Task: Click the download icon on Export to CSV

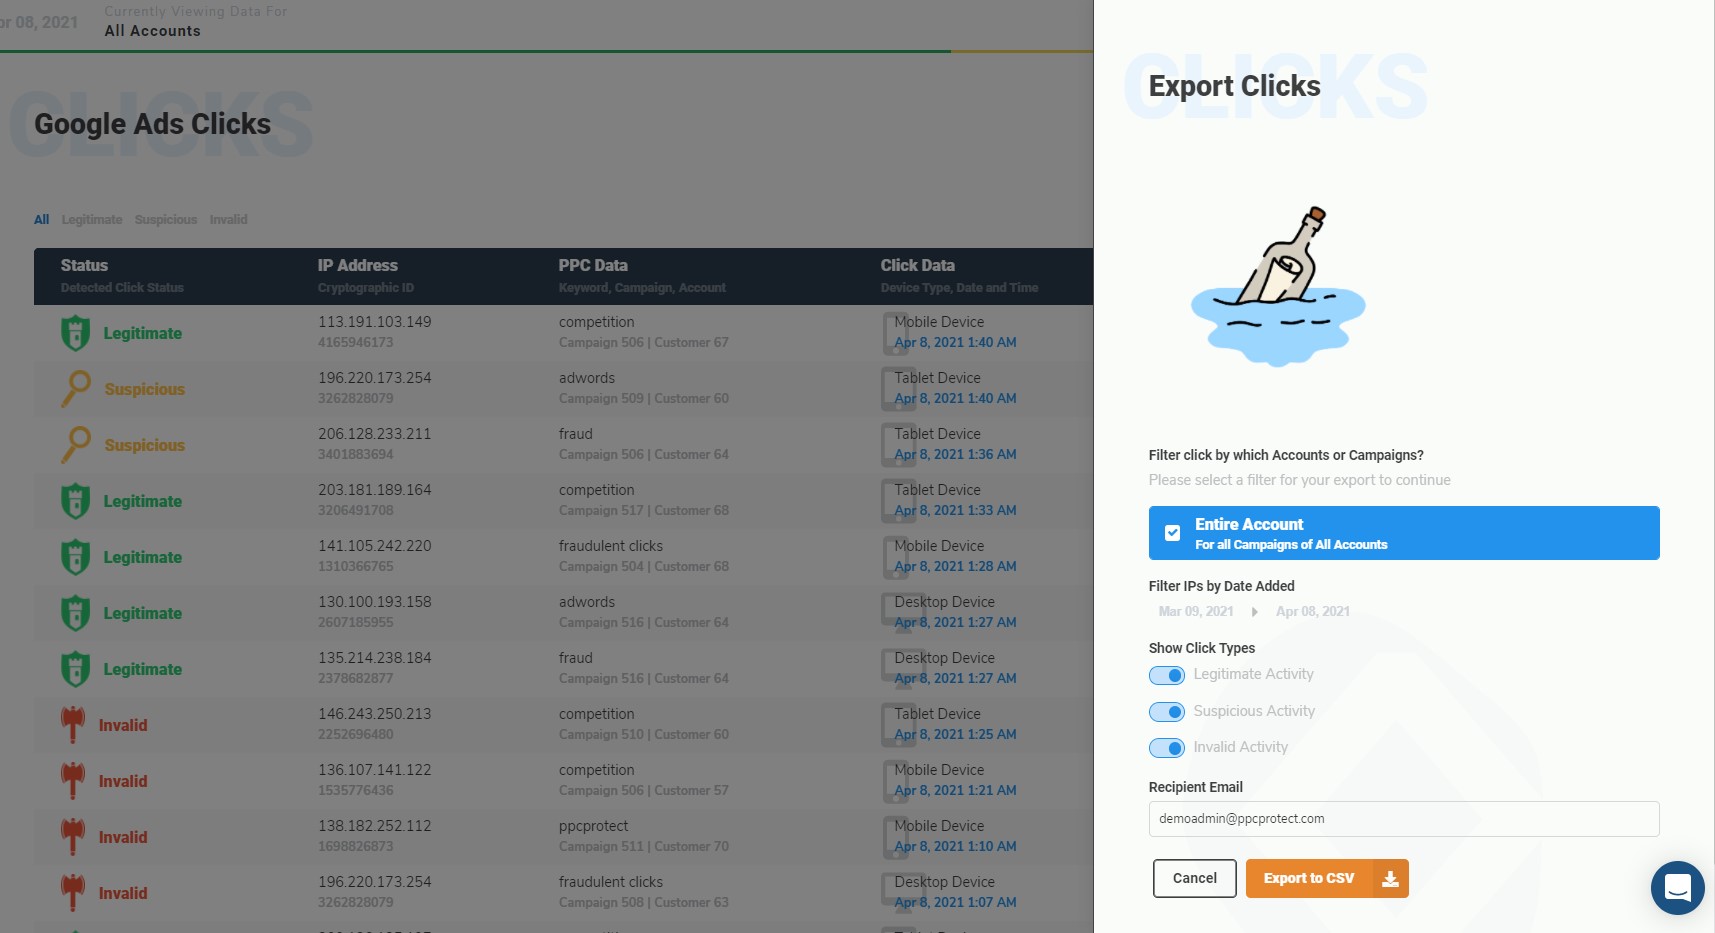Action: click(x=1390, y=879)
